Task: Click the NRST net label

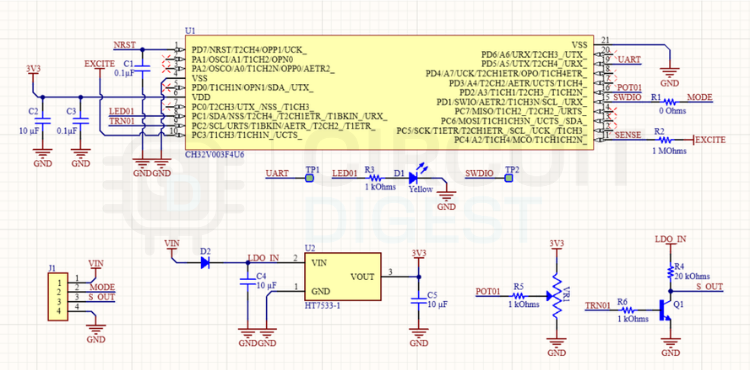Action: (125, 45)
